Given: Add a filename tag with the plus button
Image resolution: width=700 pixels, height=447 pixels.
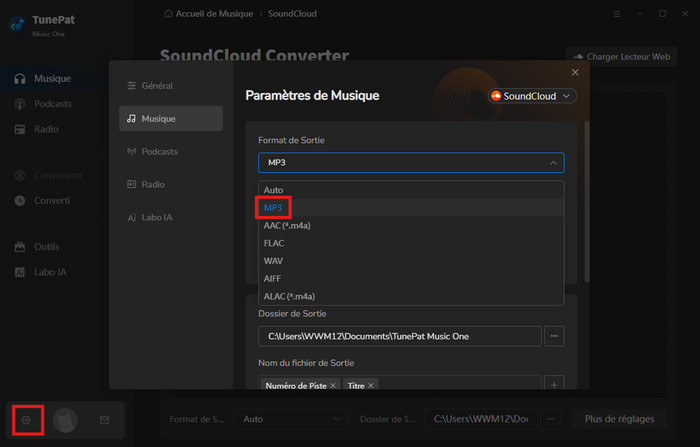Looking at the screenshot, I should tap(554, 384).
